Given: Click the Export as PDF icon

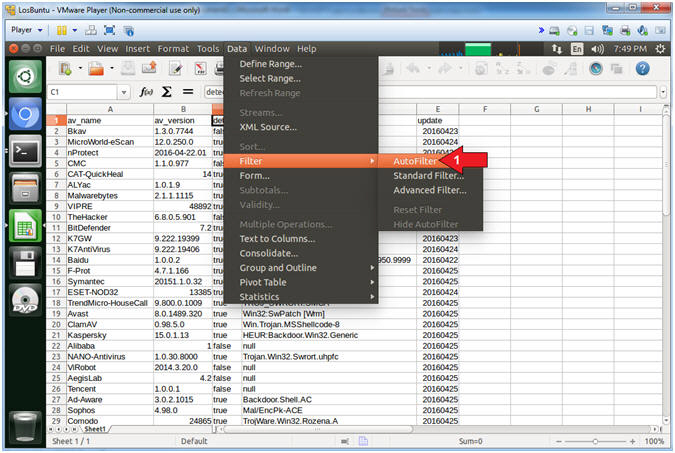Looking at the screenshot, I should (x=200, y=68).
